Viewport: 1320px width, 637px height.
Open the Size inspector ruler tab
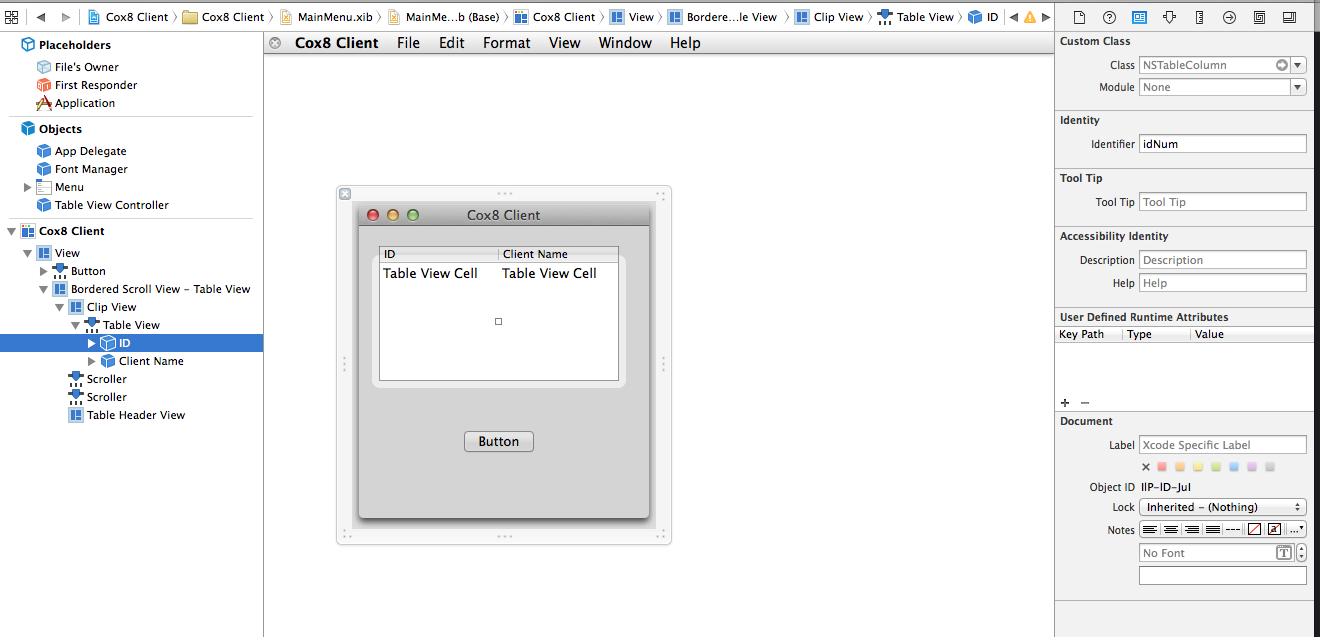(1199, 17)
